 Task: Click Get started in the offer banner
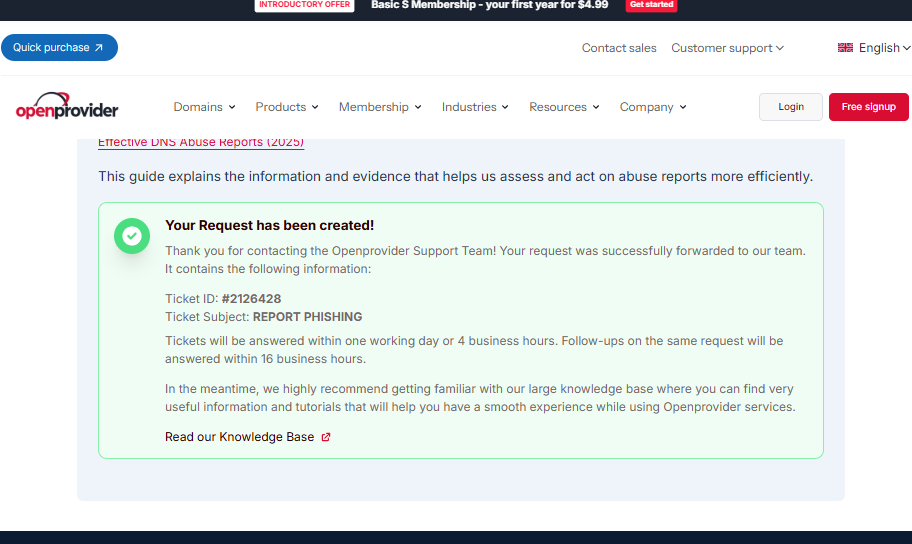[x=651, y=5]
